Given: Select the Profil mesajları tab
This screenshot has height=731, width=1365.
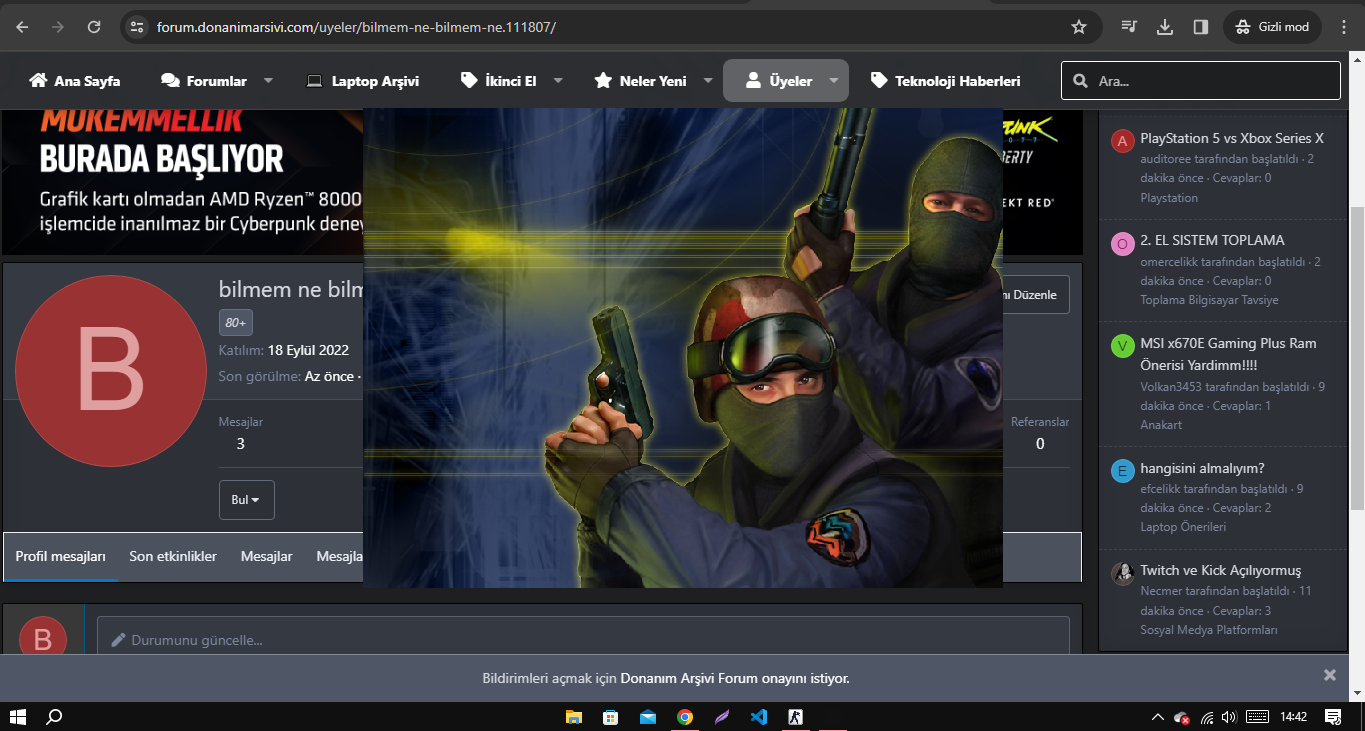Looking at the screenshot, I should point(60,556).
